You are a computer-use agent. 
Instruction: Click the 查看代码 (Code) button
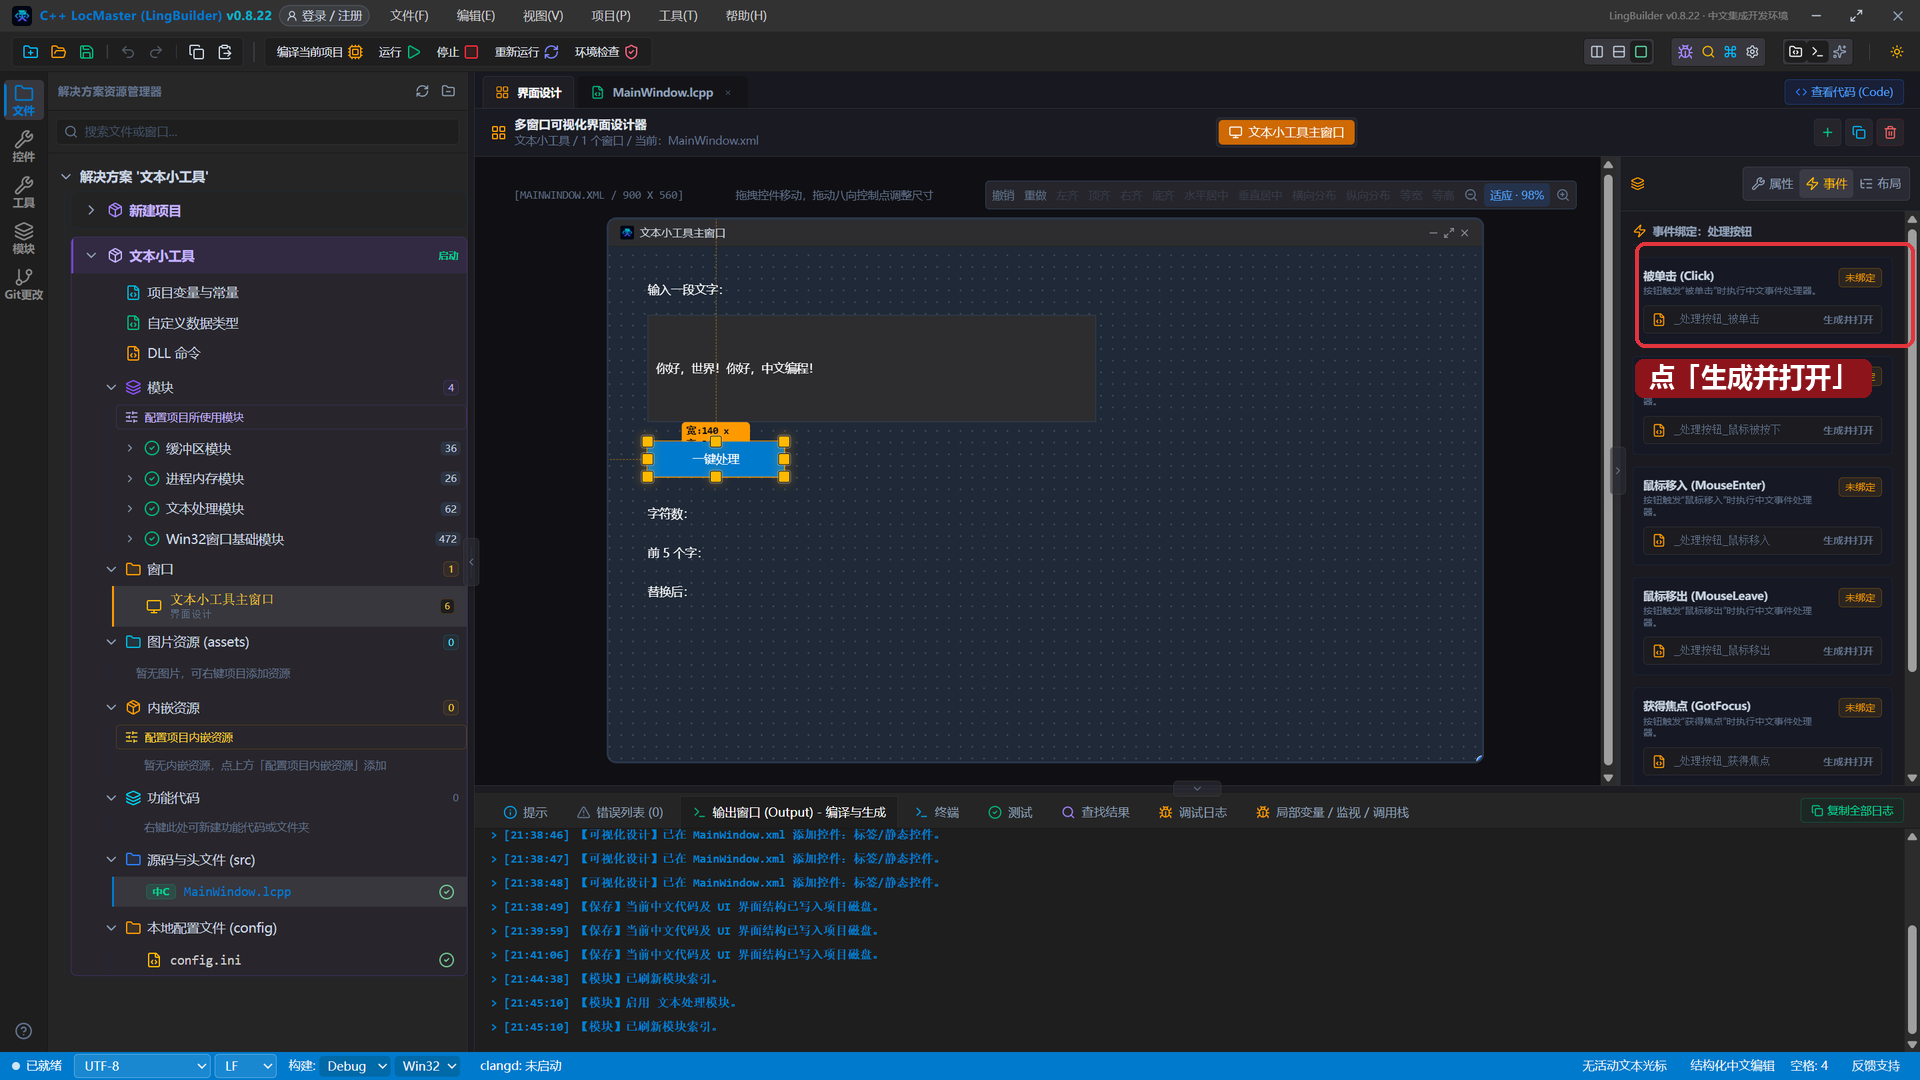tap(1844, 92)
